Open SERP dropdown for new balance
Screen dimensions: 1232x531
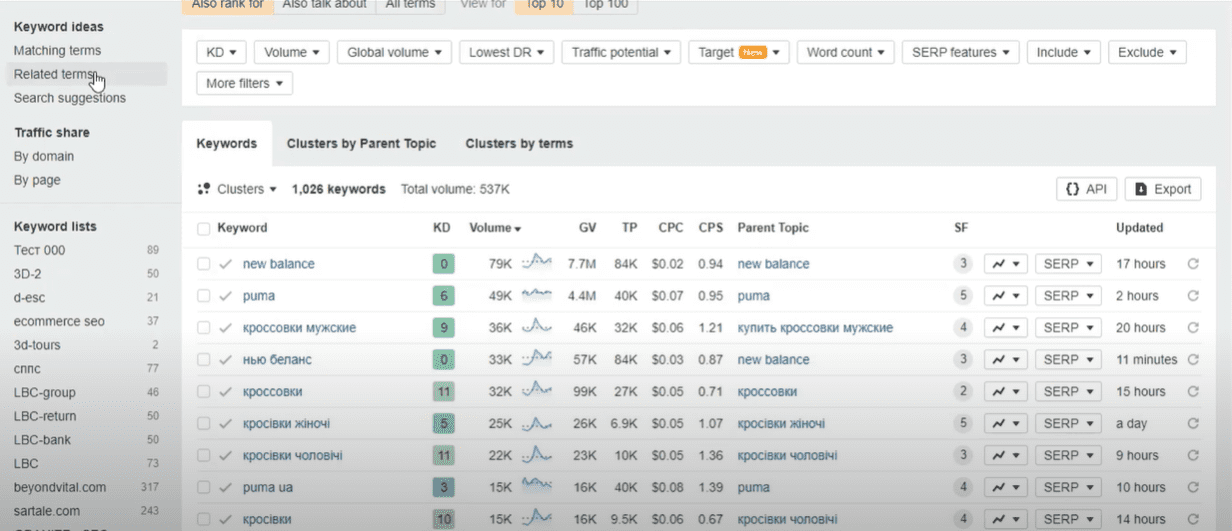pyautogui.click(x=1068, y=264)
